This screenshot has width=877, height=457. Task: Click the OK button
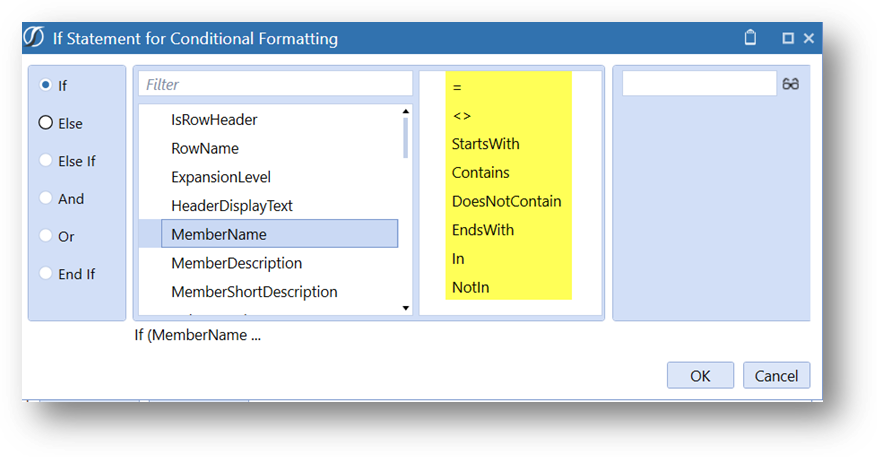point(700,375)
